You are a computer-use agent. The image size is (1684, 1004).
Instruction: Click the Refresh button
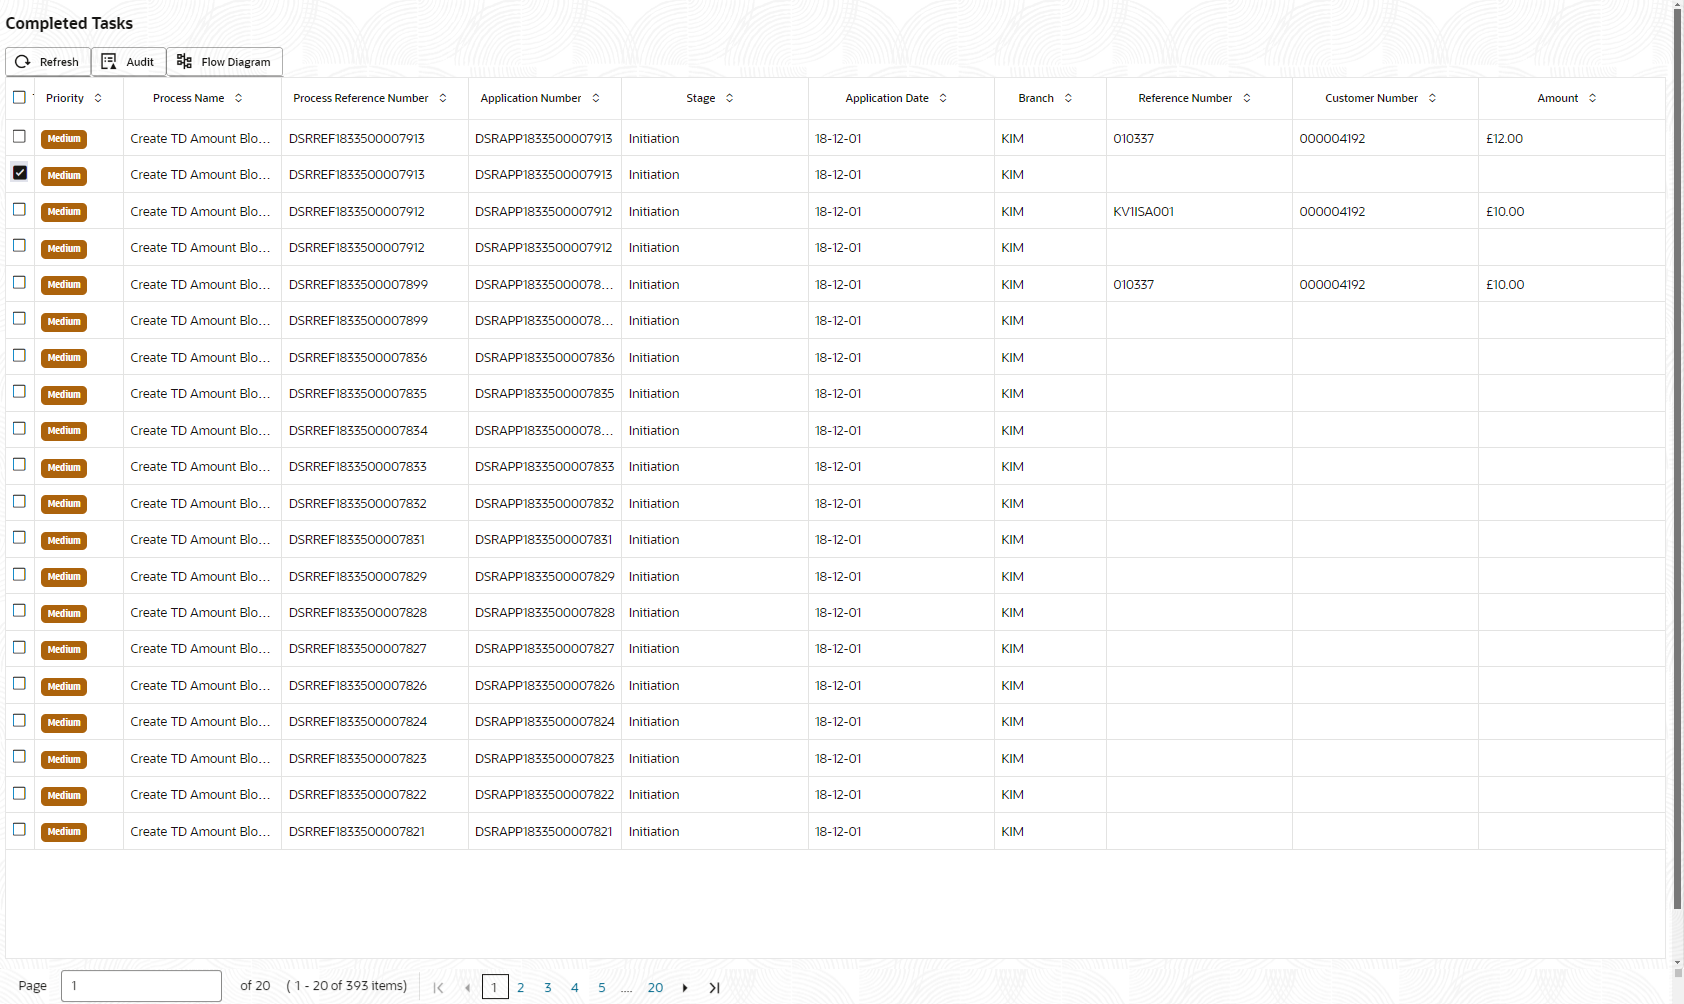coord(48,62)
